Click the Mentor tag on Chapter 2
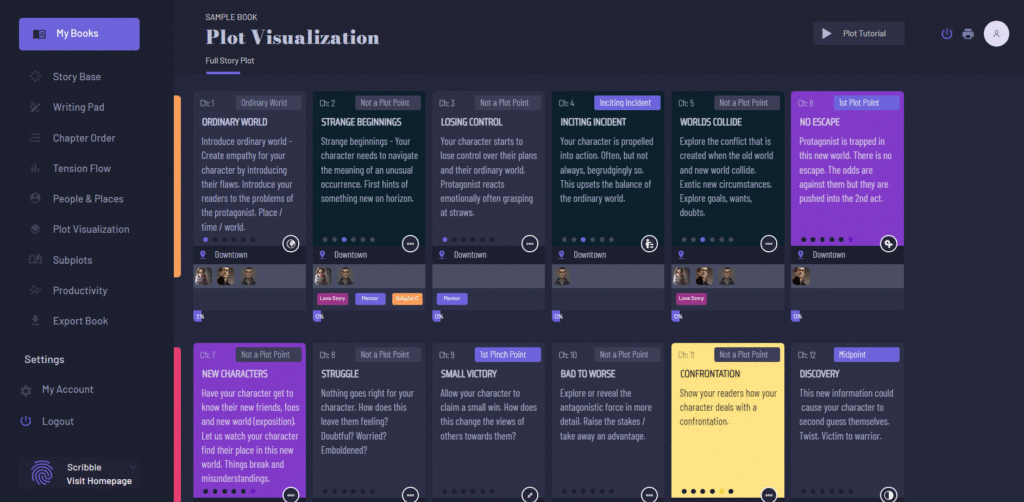Screen dimensions: 1024x502 (x=370, y=299)
